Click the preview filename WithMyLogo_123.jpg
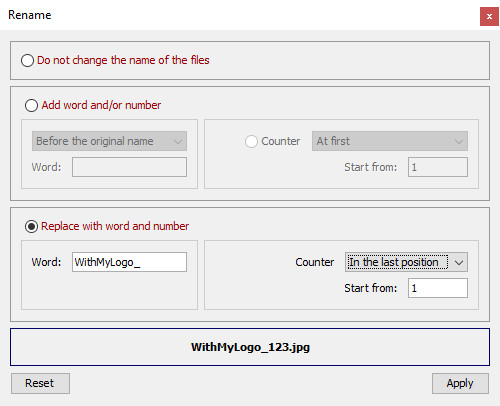 [x=250, y=347]
